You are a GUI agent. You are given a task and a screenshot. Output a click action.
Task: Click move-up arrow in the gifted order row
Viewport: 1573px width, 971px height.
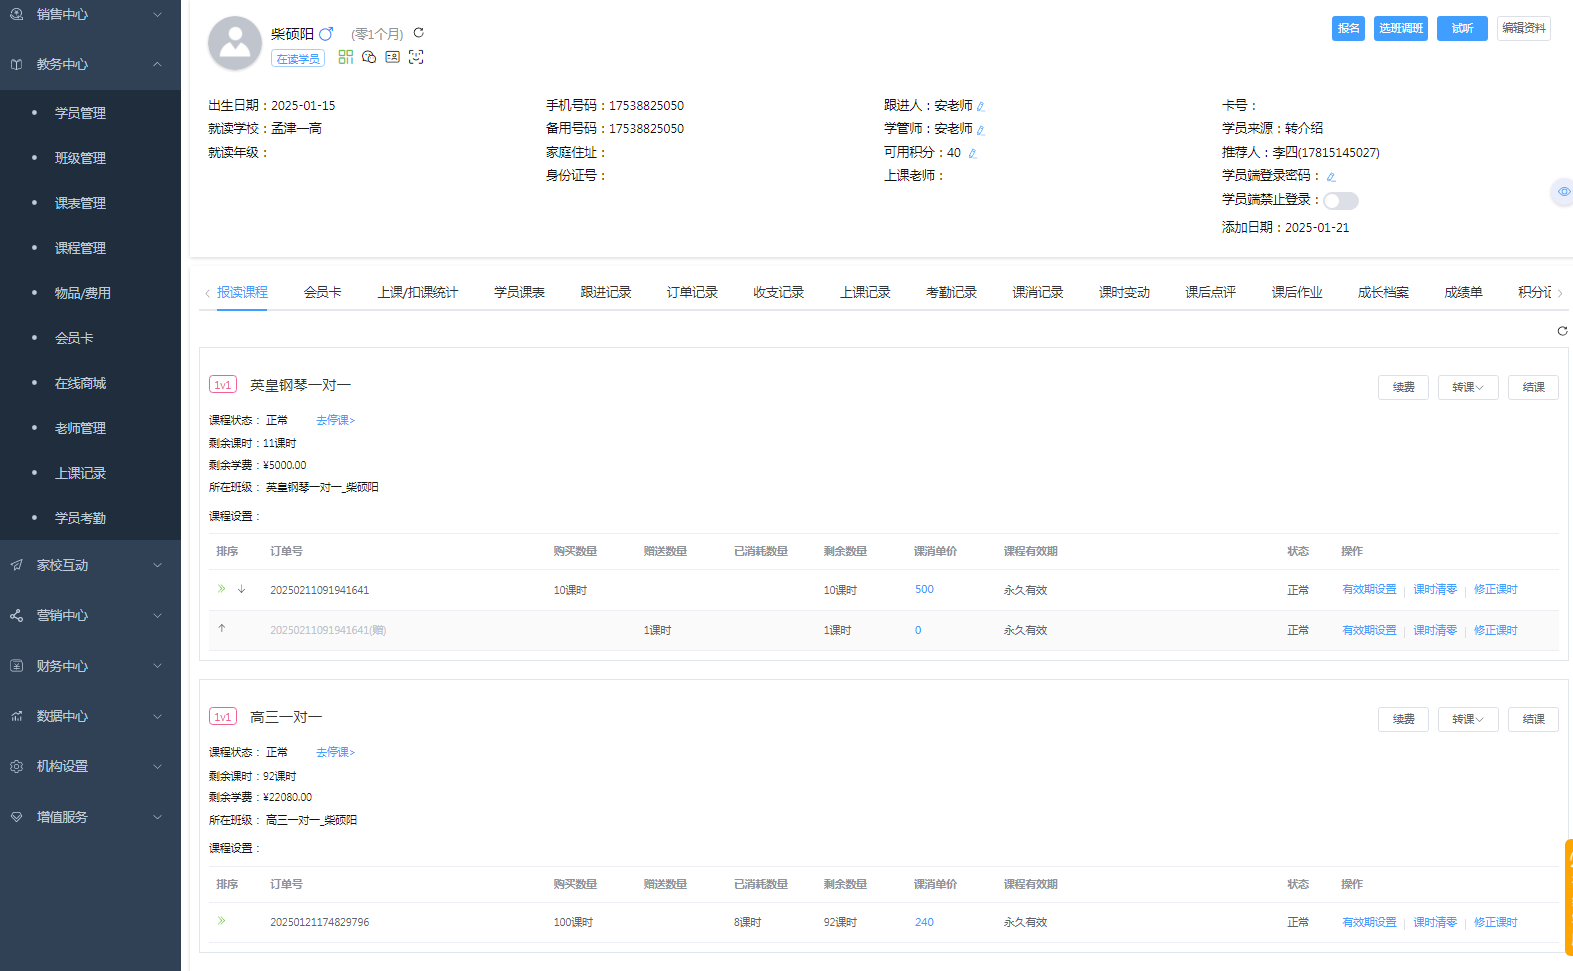(x=222, y=629)
